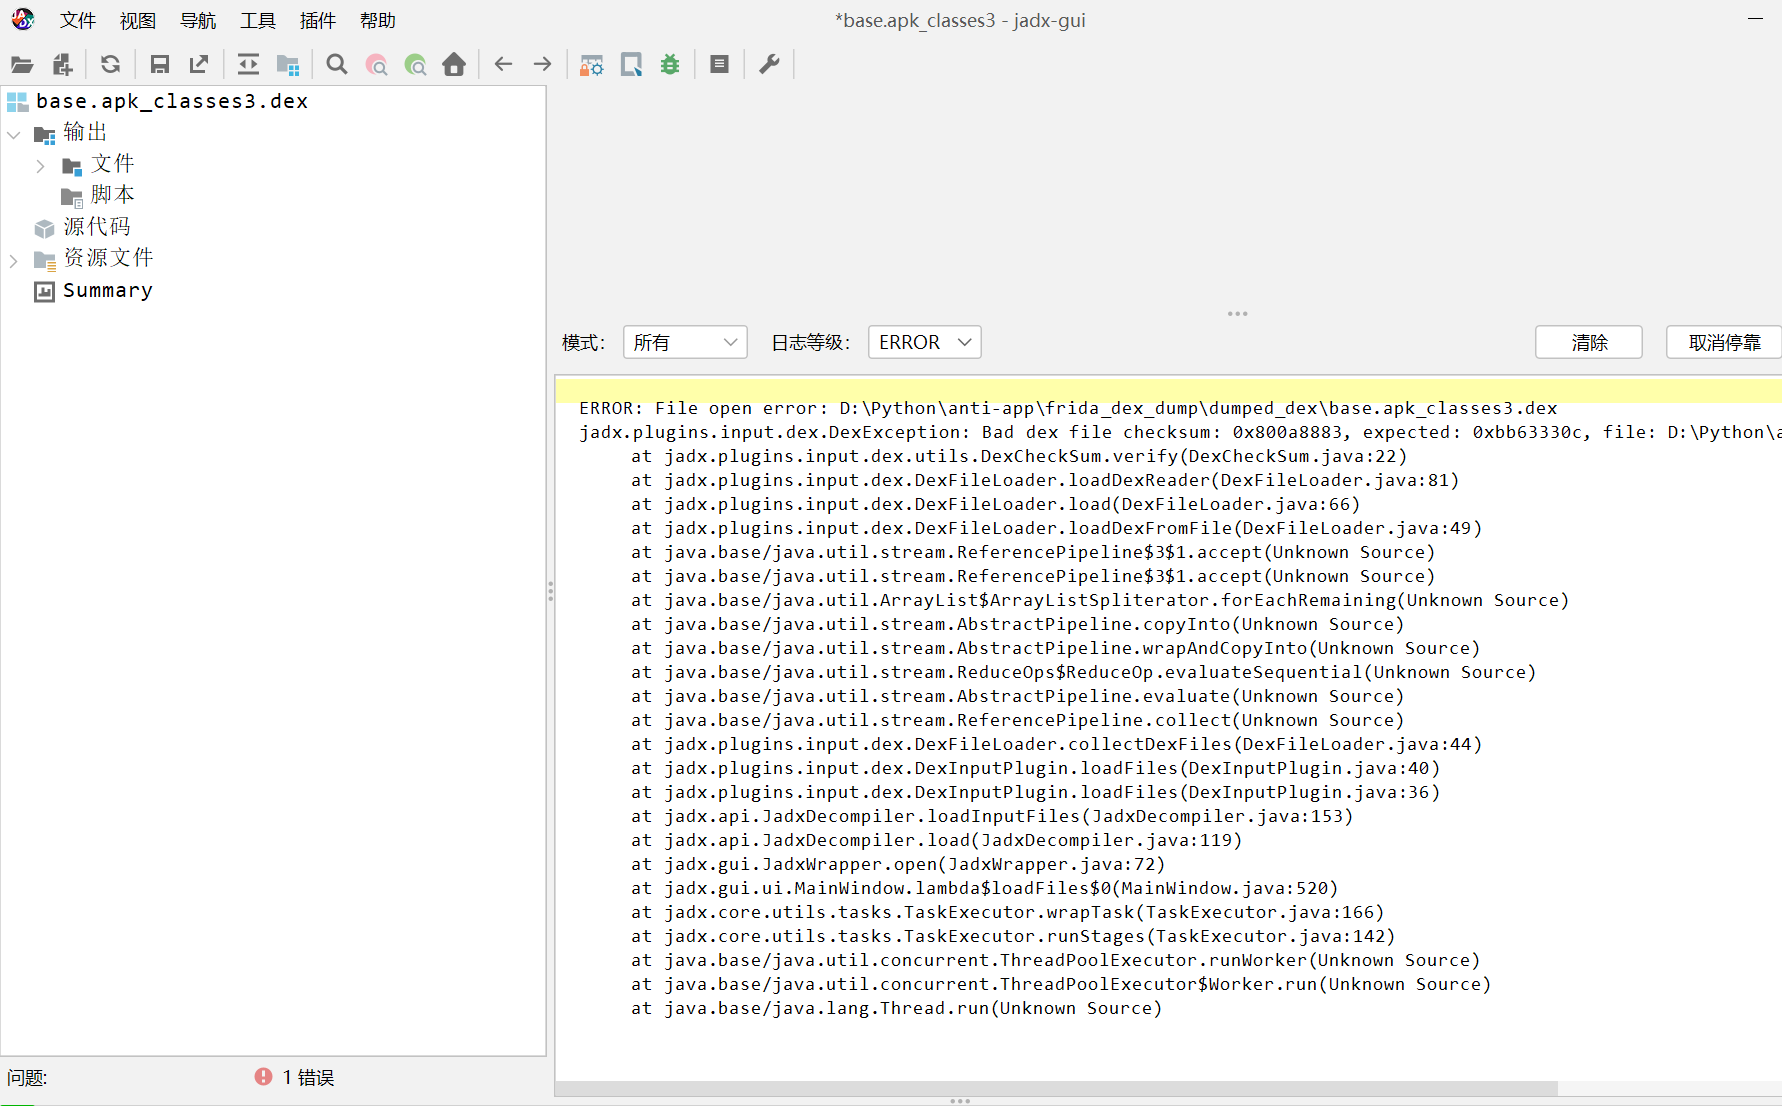Viewport: 1782px width, 1106px height.
Task: Go to main activity home icon
Action: 454,65
